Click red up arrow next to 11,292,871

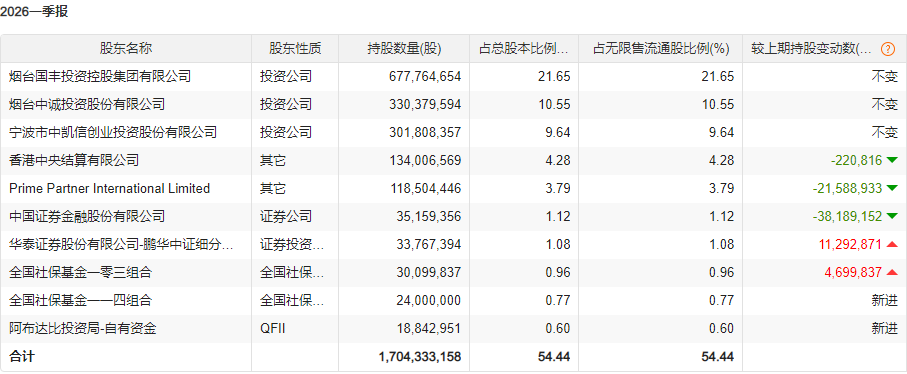pos(891,245)
